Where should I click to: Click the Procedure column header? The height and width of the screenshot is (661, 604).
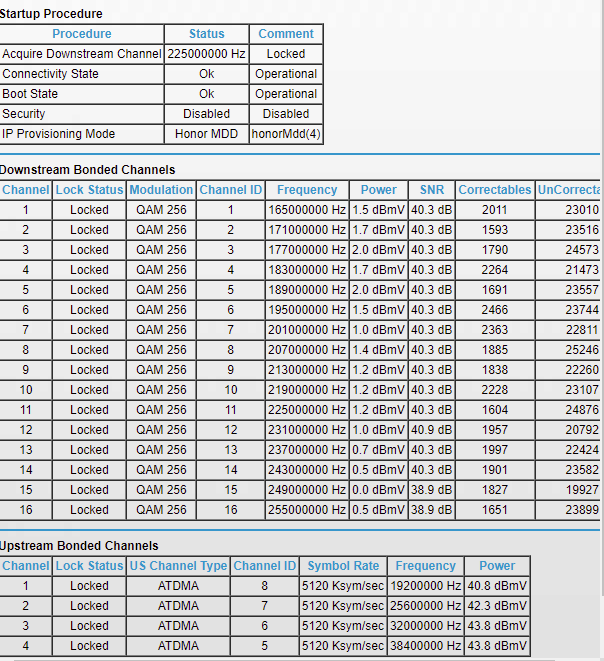[82, 34]
